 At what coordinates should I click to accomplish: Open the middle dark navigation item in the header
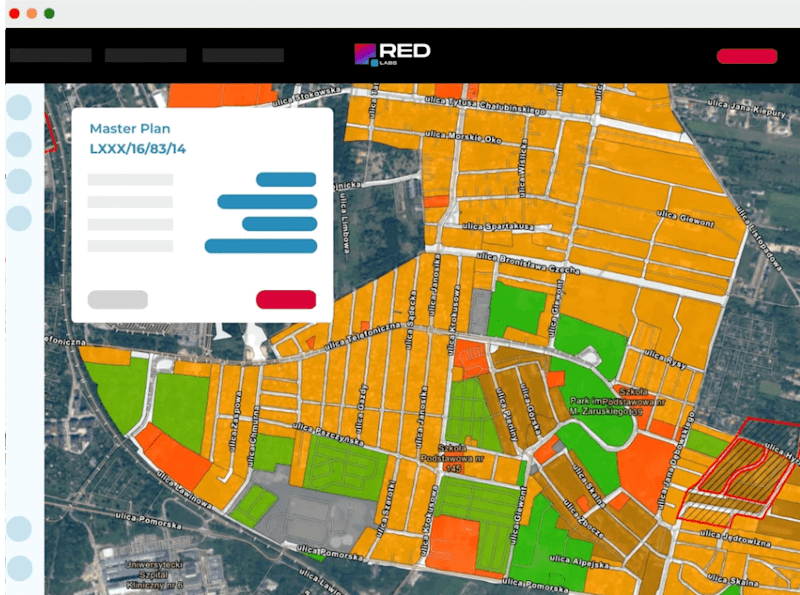(146, 55)
